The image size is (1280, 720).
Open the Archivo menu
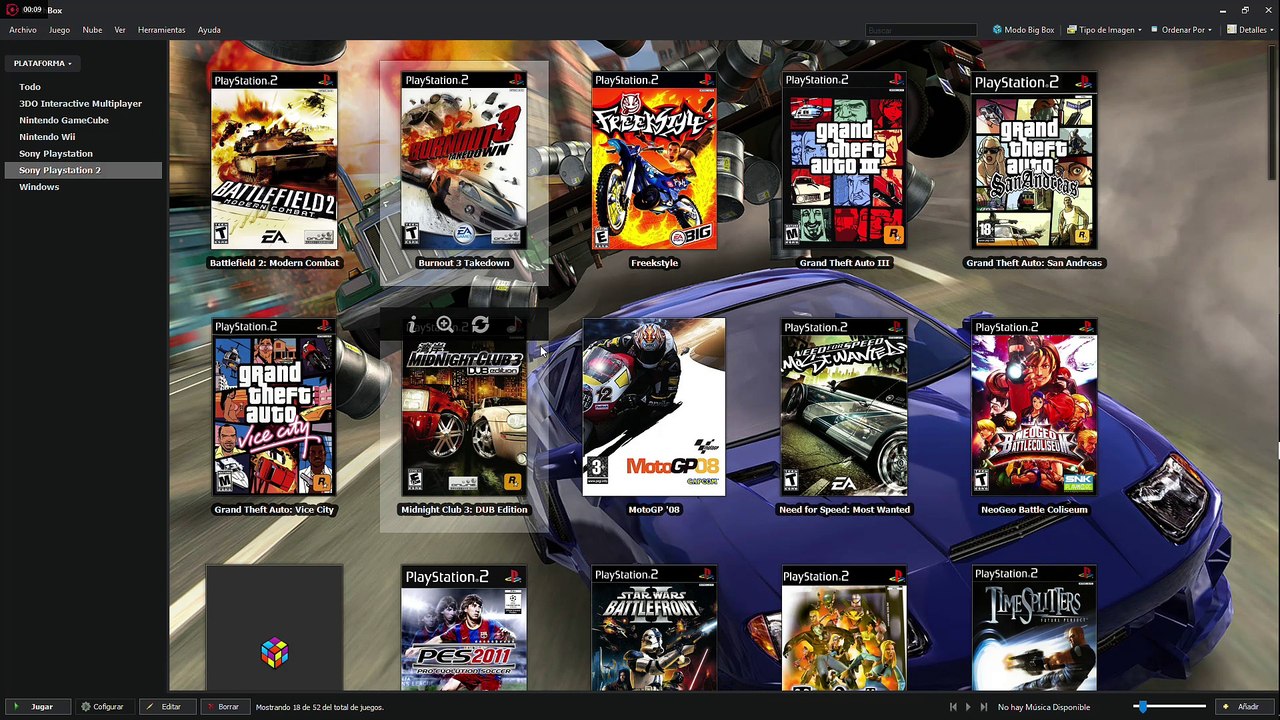pyautogui.click(x=23, y=30)
